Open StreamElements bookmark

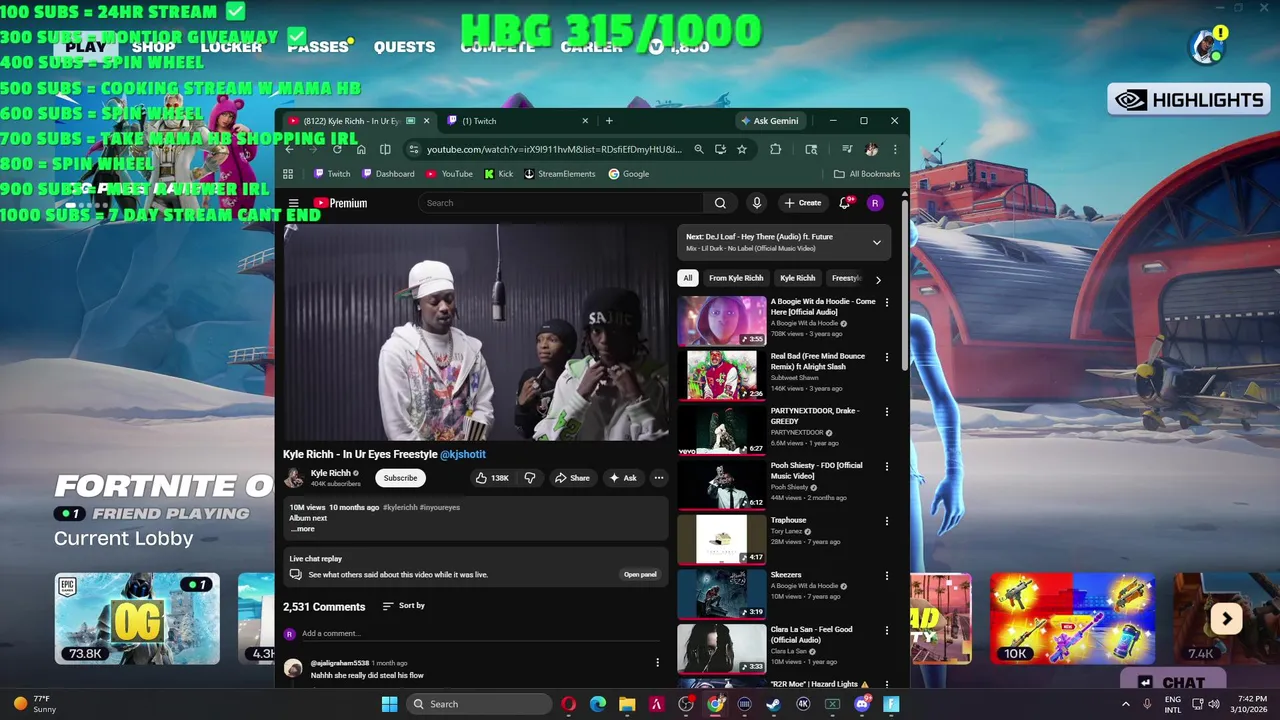tap(559, 174)
